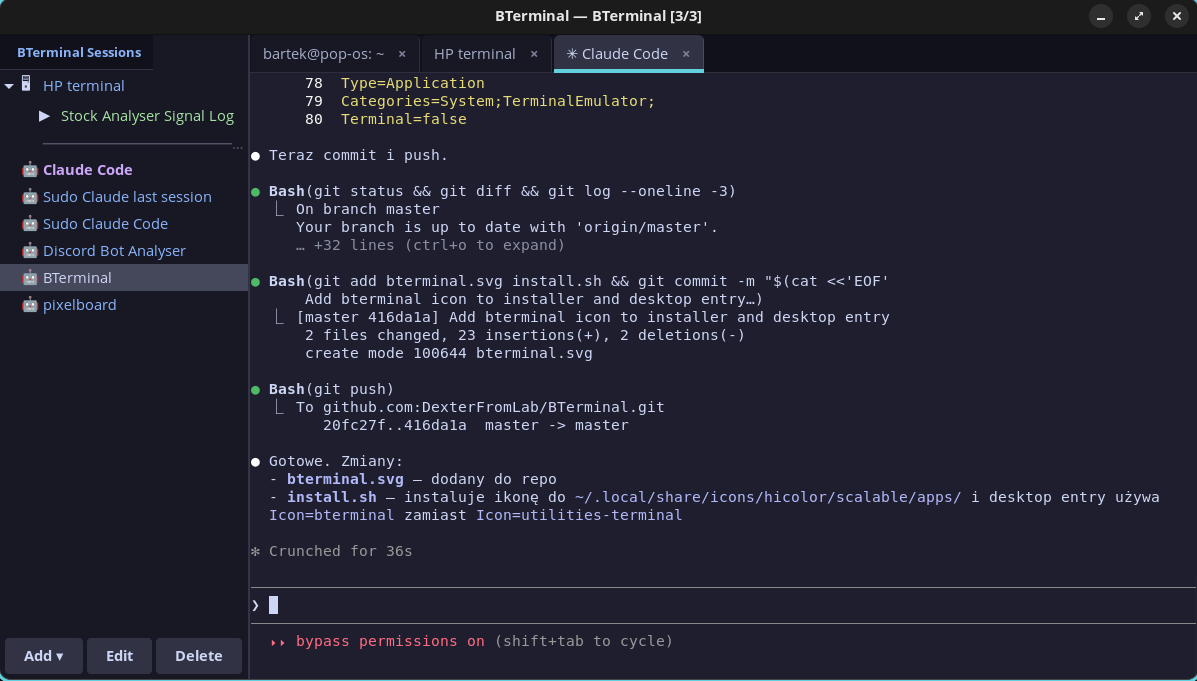Click the robot icon beside Sudo Claude Code
This screenshot has height=681, width=1197.
tap(30, 223)
